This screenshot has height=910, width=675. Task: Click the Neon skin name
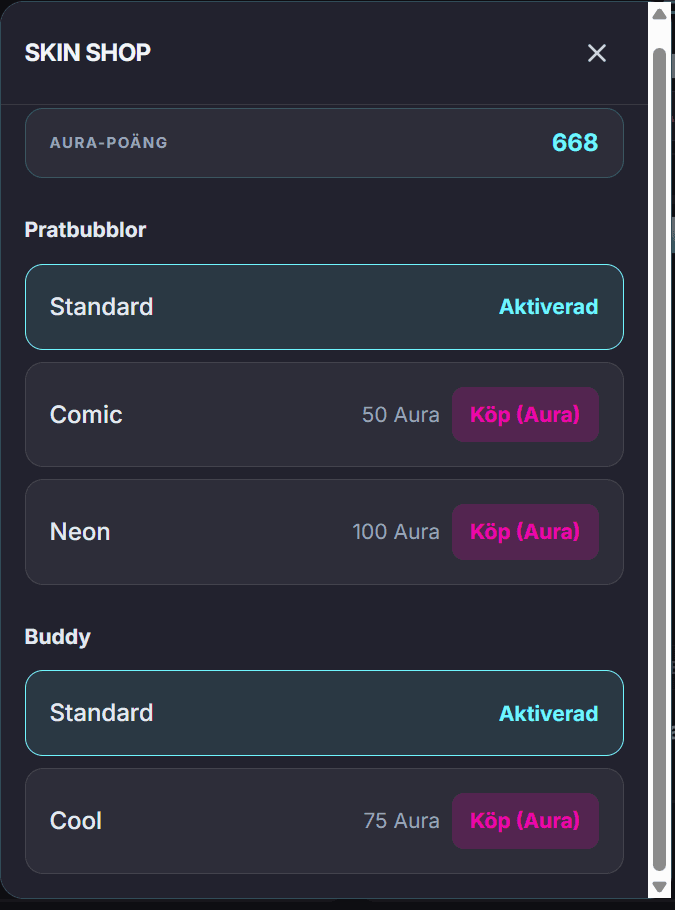[x=80, y=532]
